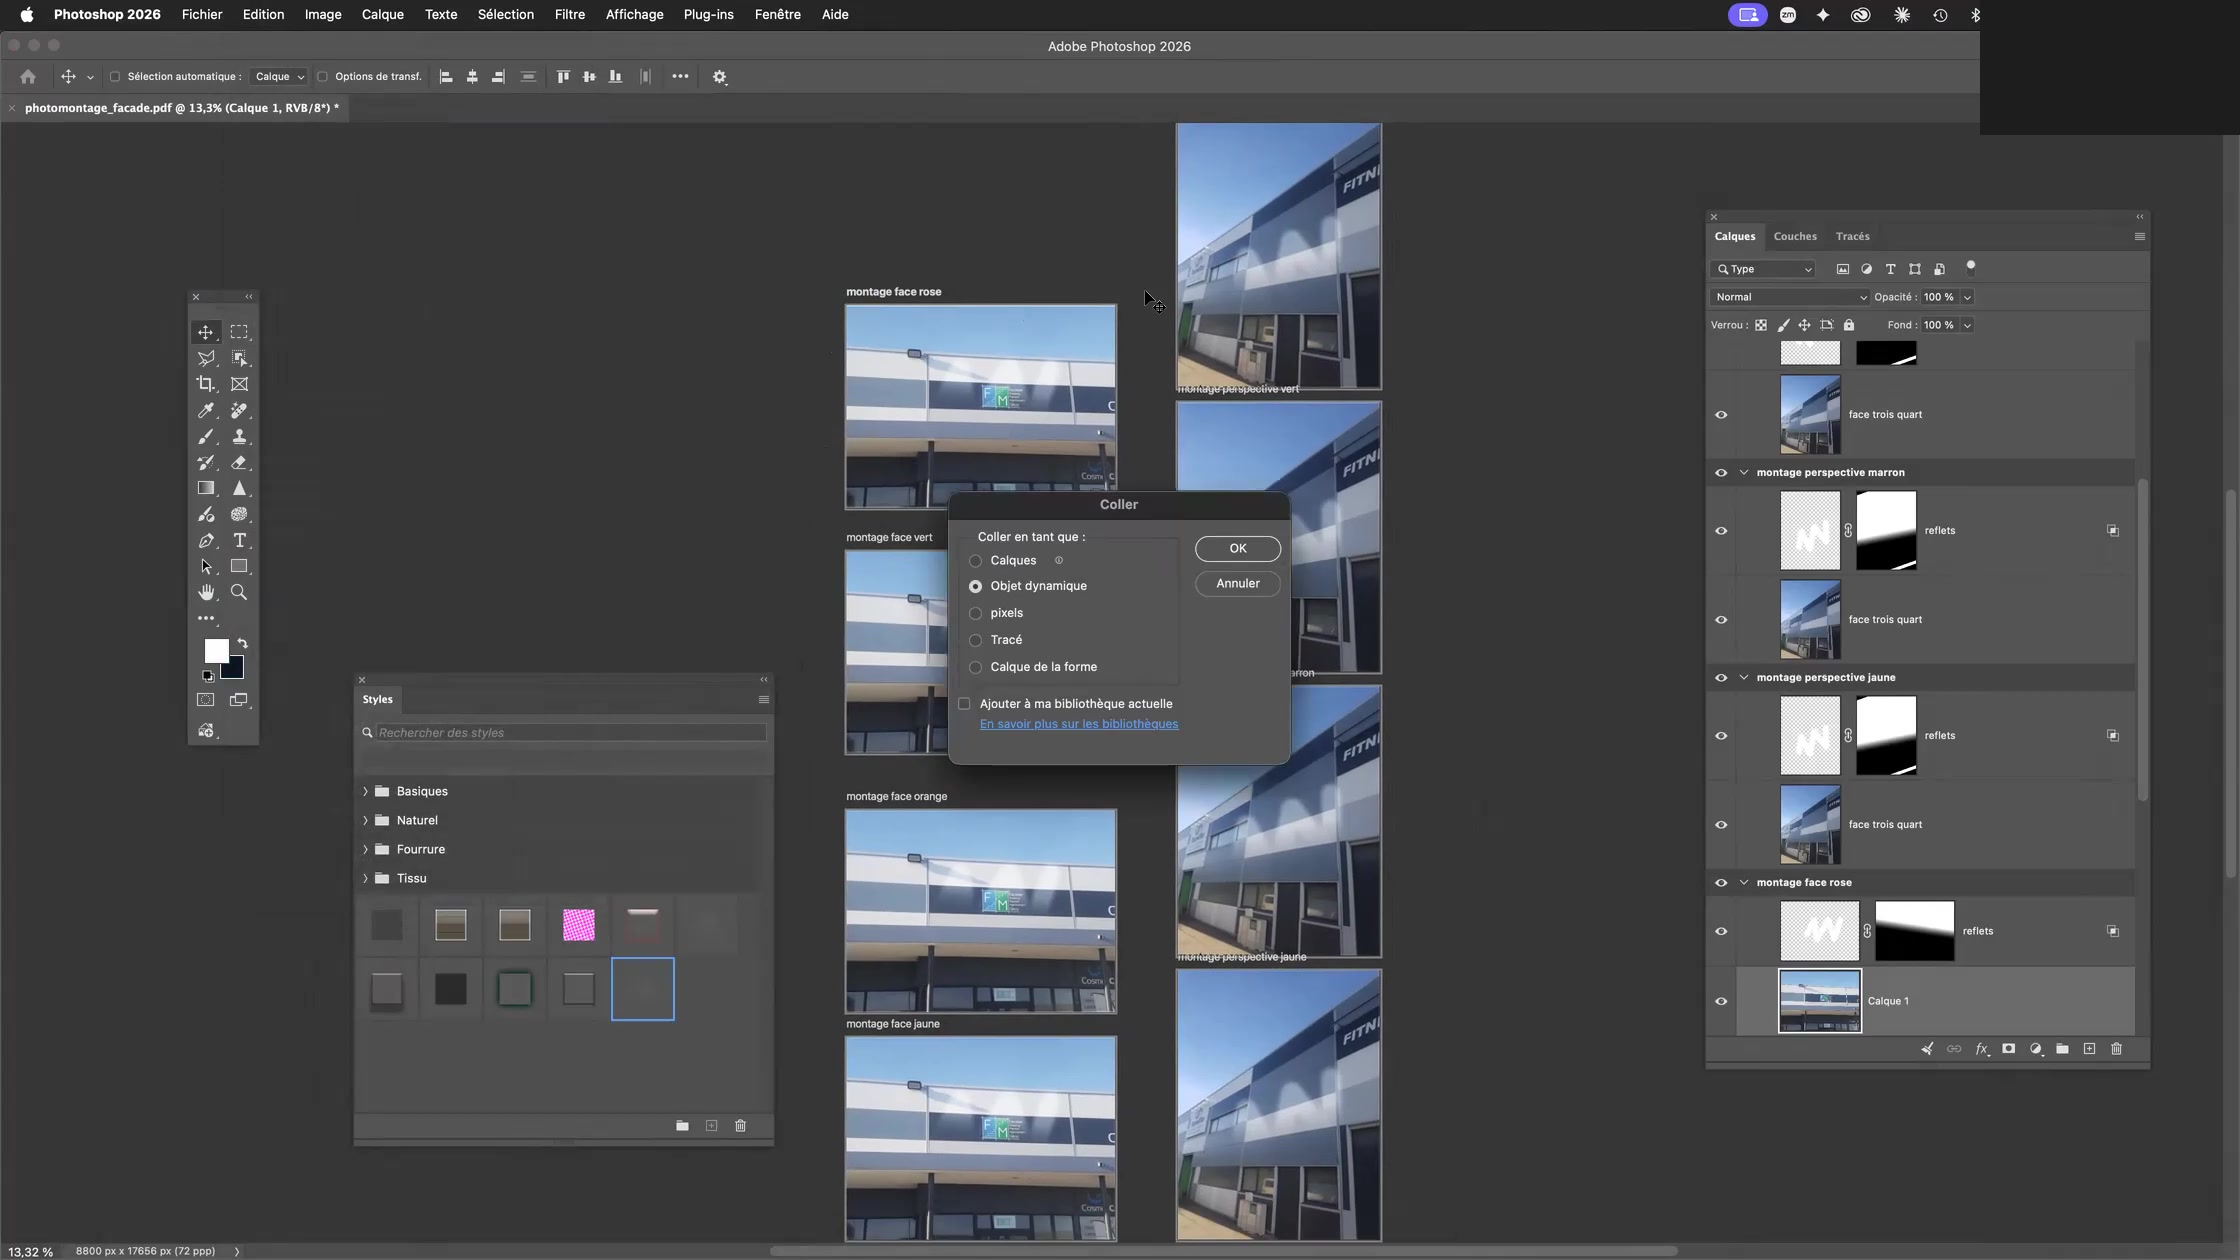Image resolution: width=2240 pixels, height=1260 pixels.
Task: Open the Normal blend mode dropdown
Action: click(1789, 297)
